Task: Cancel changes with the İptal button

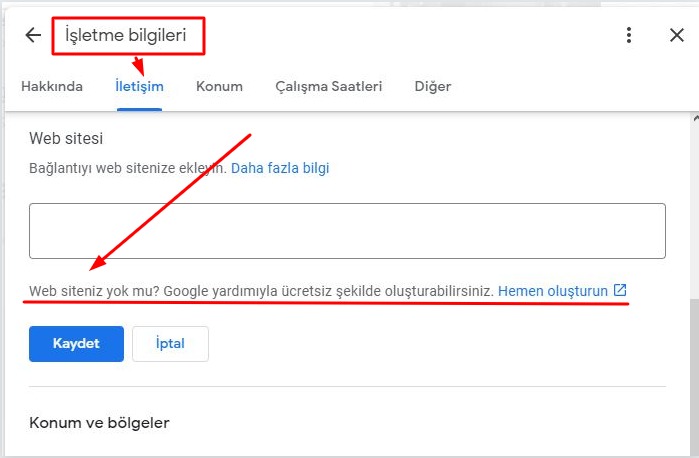Action: click(170, 343)
